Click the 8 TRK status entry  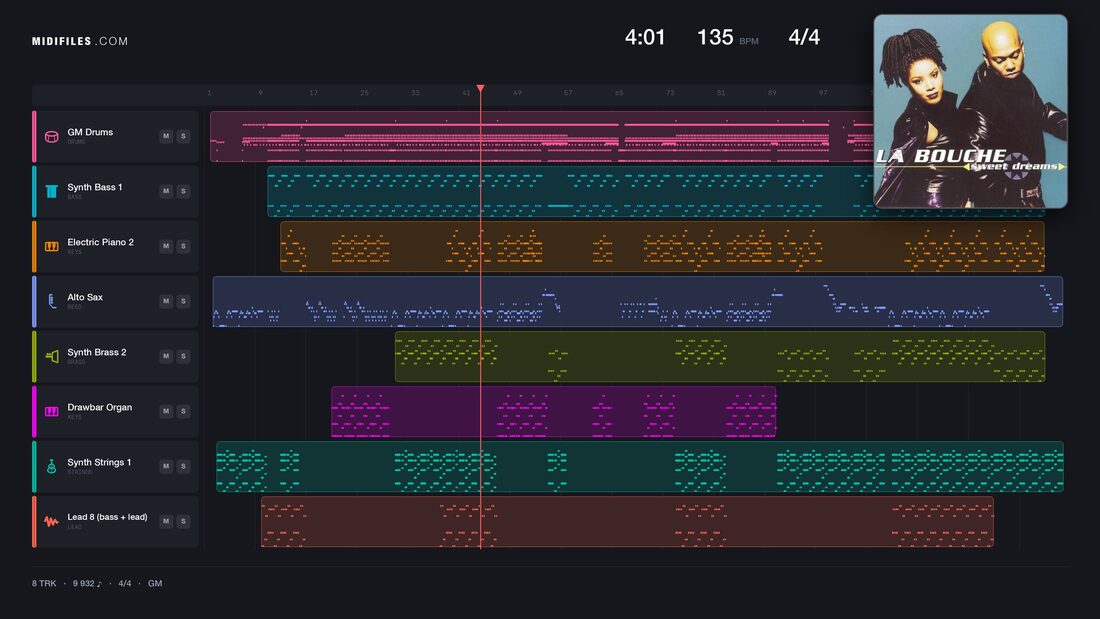43,583
